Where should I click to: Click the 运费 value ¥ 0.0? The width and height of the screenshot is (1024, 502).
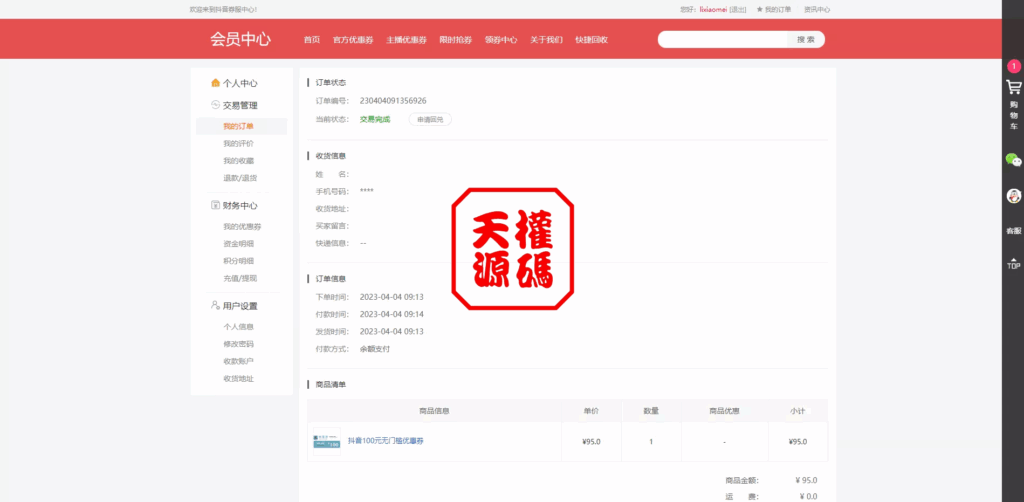(x=808, y=497)
